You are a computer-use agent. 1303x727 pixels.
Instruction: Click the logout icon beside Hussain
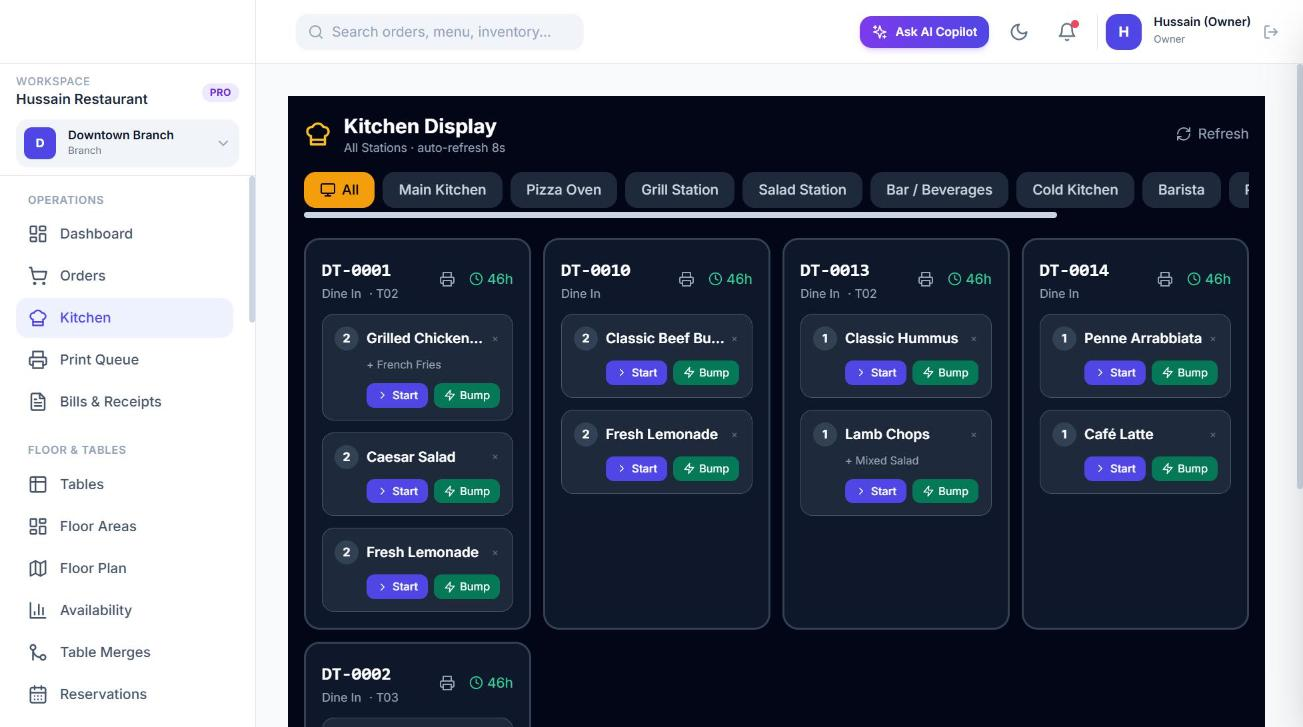pos(1271,32)
